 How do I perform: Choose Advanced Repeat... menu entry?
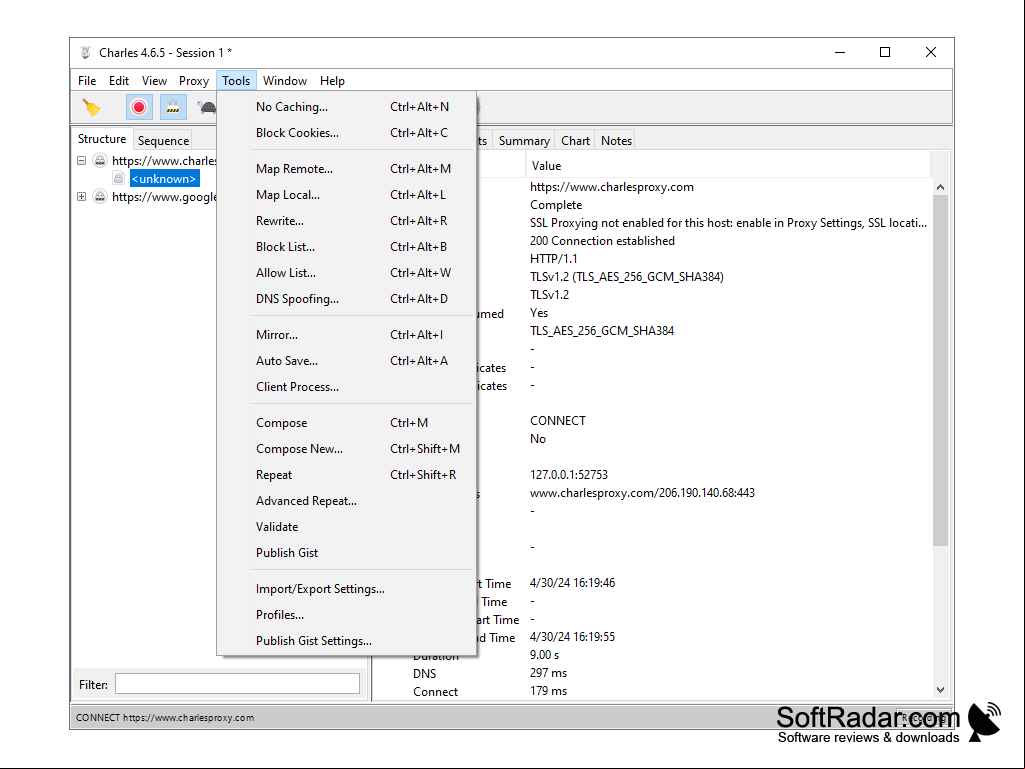click(346, 501)
